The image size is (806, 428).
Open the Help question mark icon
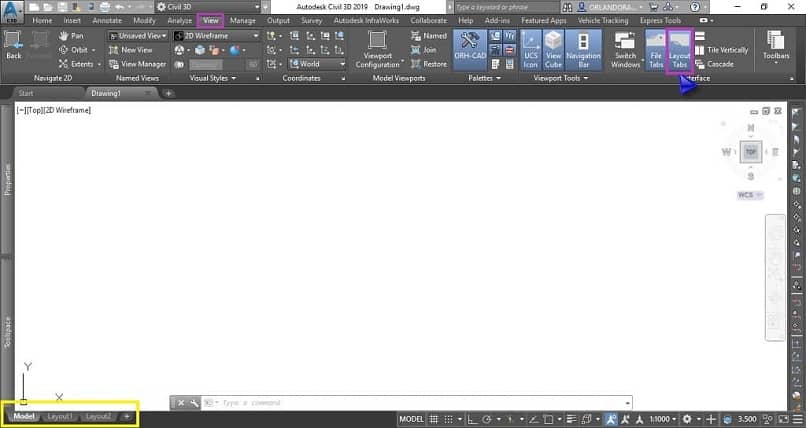coord(694,7)
